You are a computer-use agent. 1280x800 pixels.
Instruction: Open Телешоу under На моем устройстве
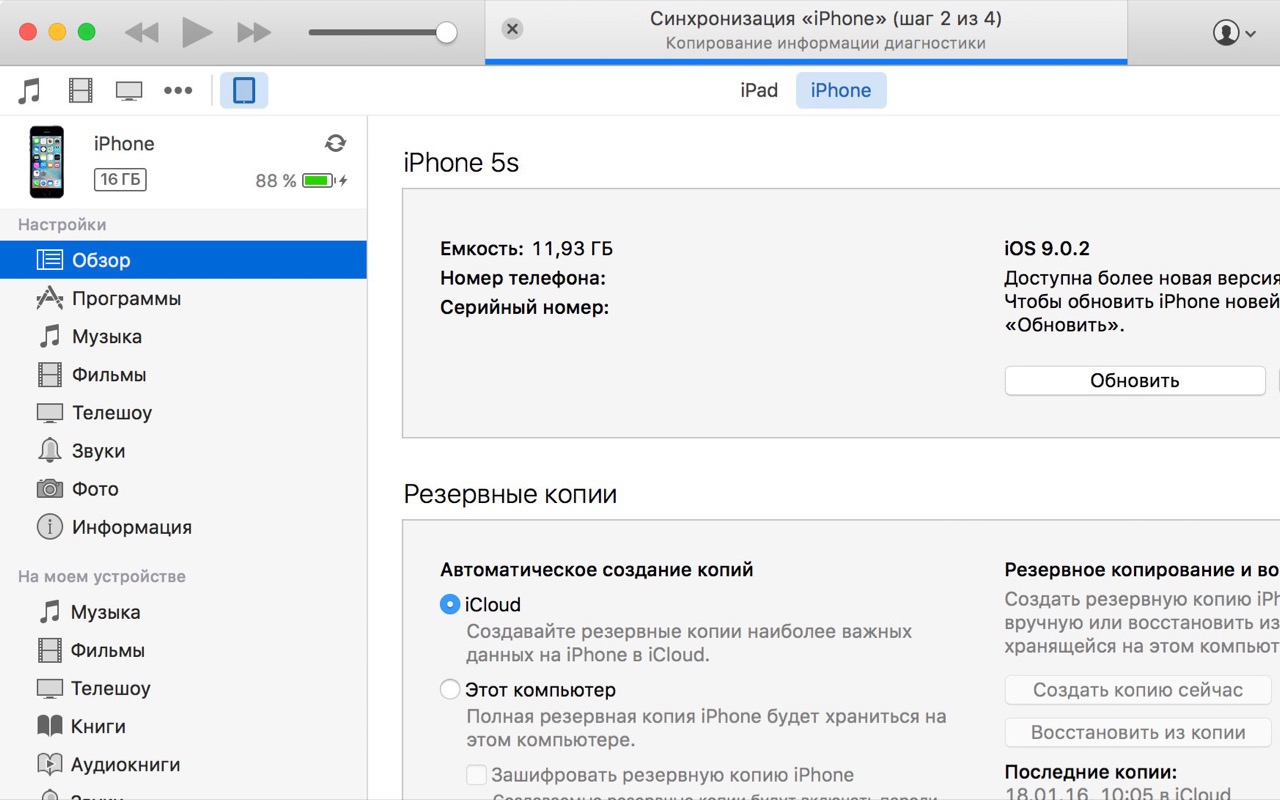pyautogui.click(x=183, y=688)
